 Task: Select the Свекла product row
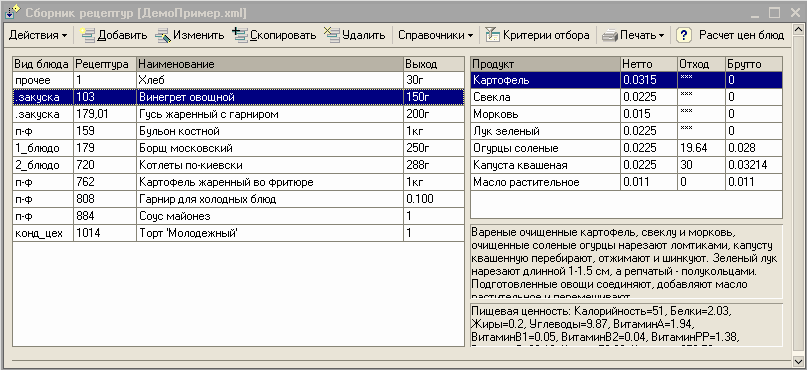(626, 97)
